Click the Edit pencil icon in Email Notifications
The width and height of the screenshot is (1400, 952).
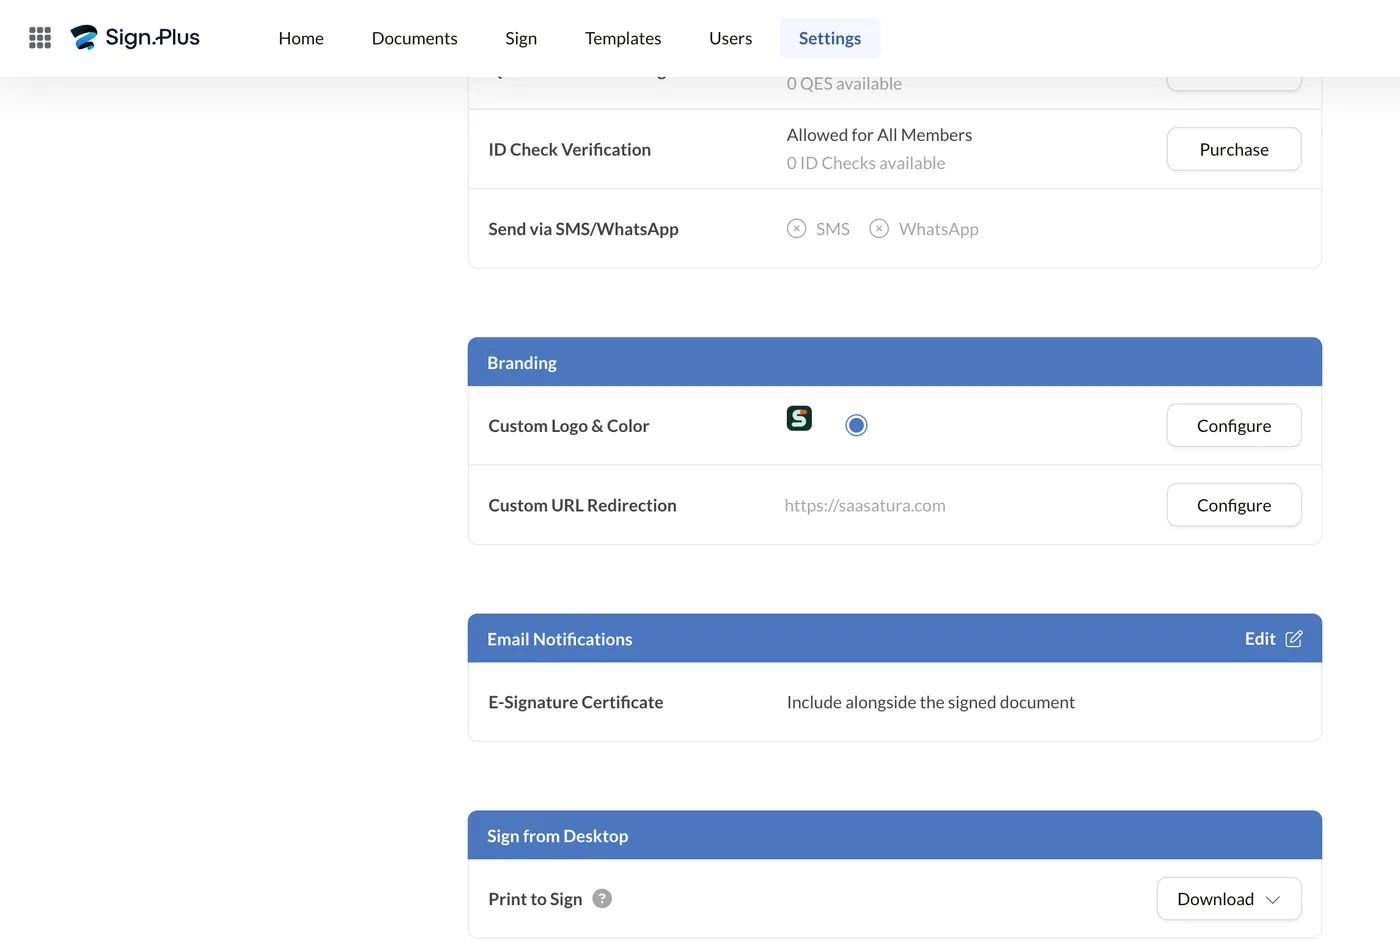pos(1294,639)
